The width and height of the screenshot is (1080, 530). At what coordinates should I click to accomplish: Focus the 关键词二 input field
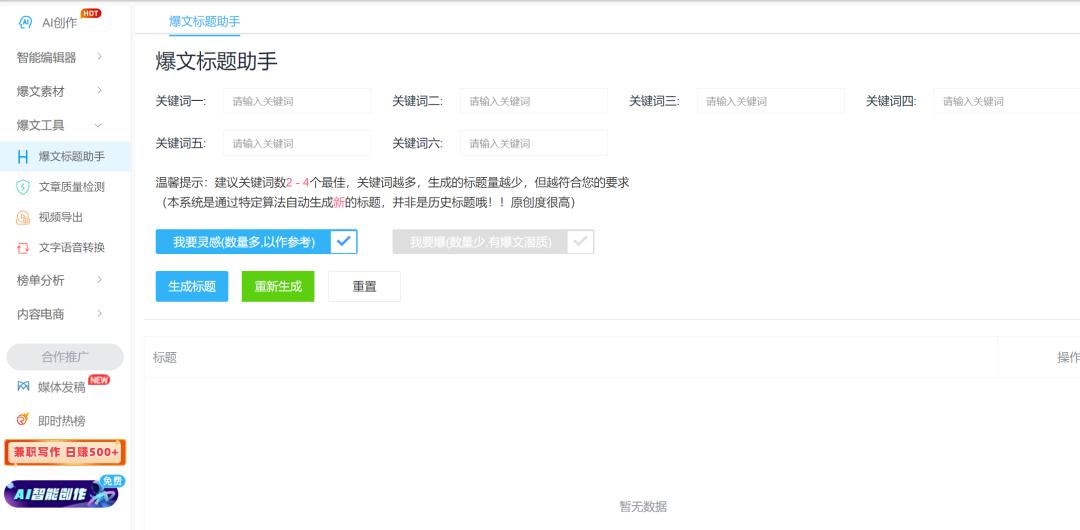pyautogui.click(x=534, y=101)
